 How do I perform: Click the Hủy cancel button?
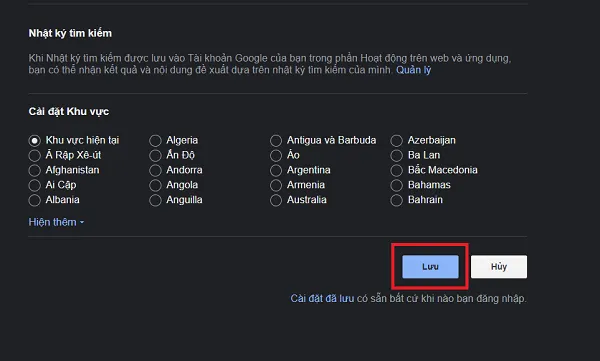(499, 267)
